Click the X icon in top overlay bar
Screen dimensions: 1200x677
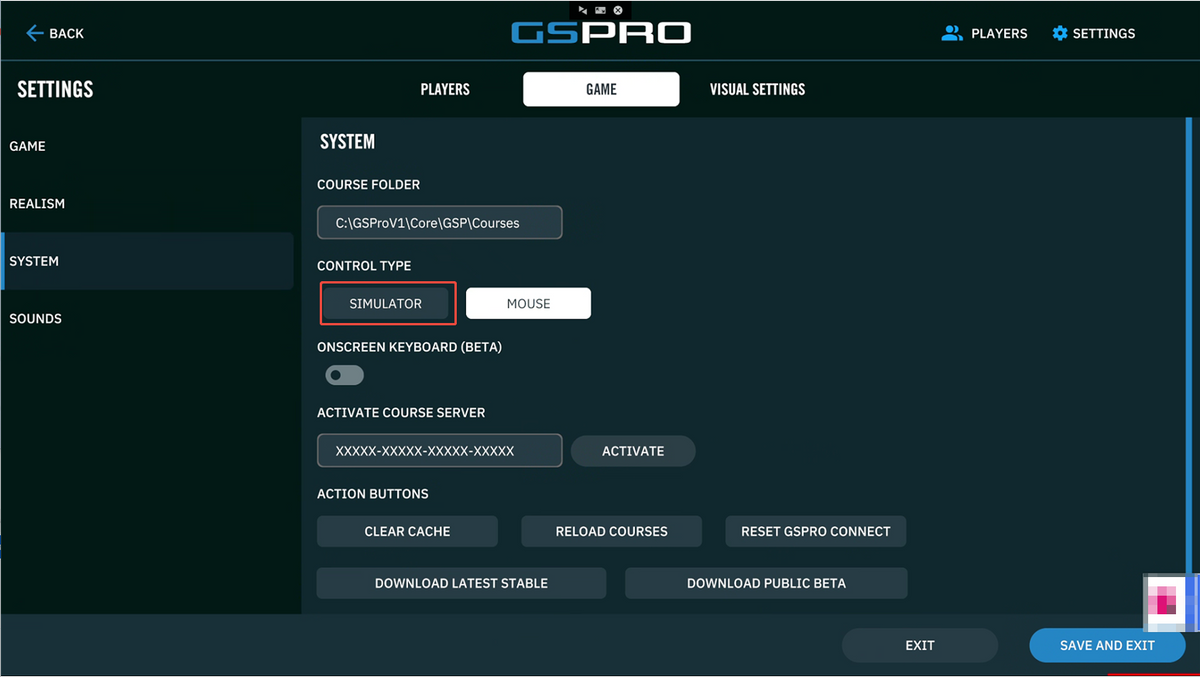click(x=618, y=9)
